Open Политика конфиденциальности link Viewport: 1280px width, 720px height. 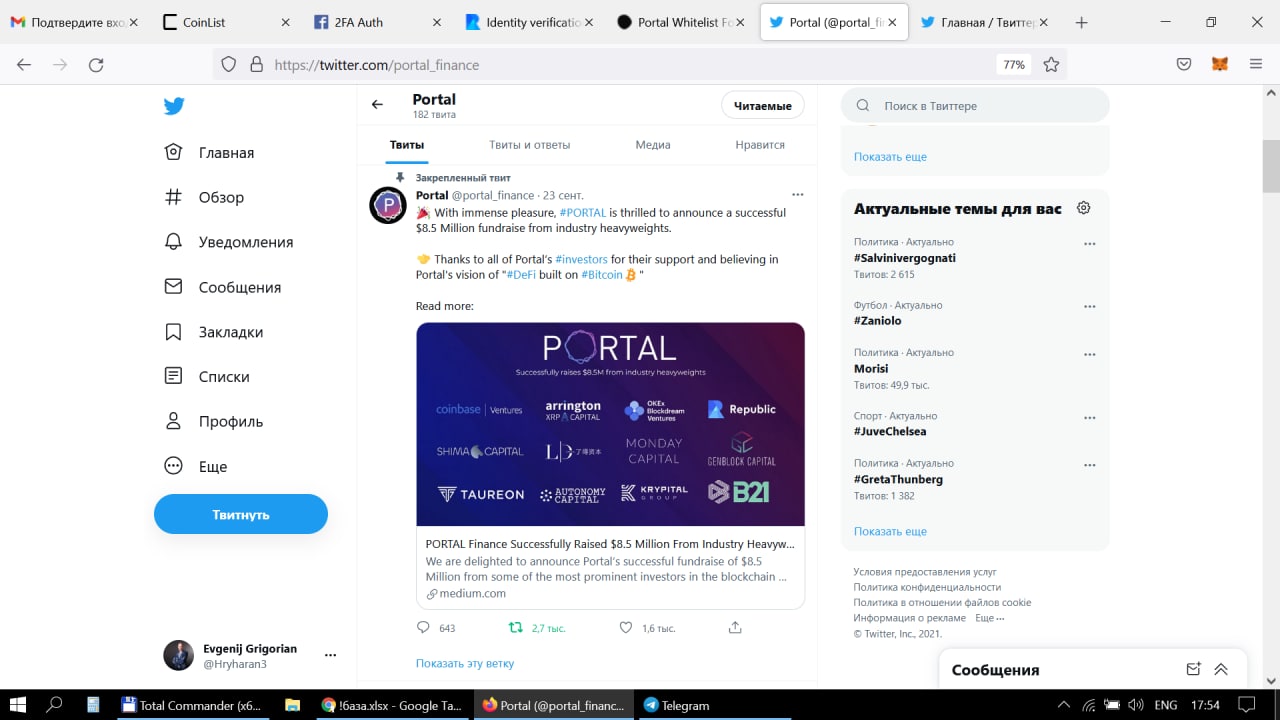pos(927,587)
